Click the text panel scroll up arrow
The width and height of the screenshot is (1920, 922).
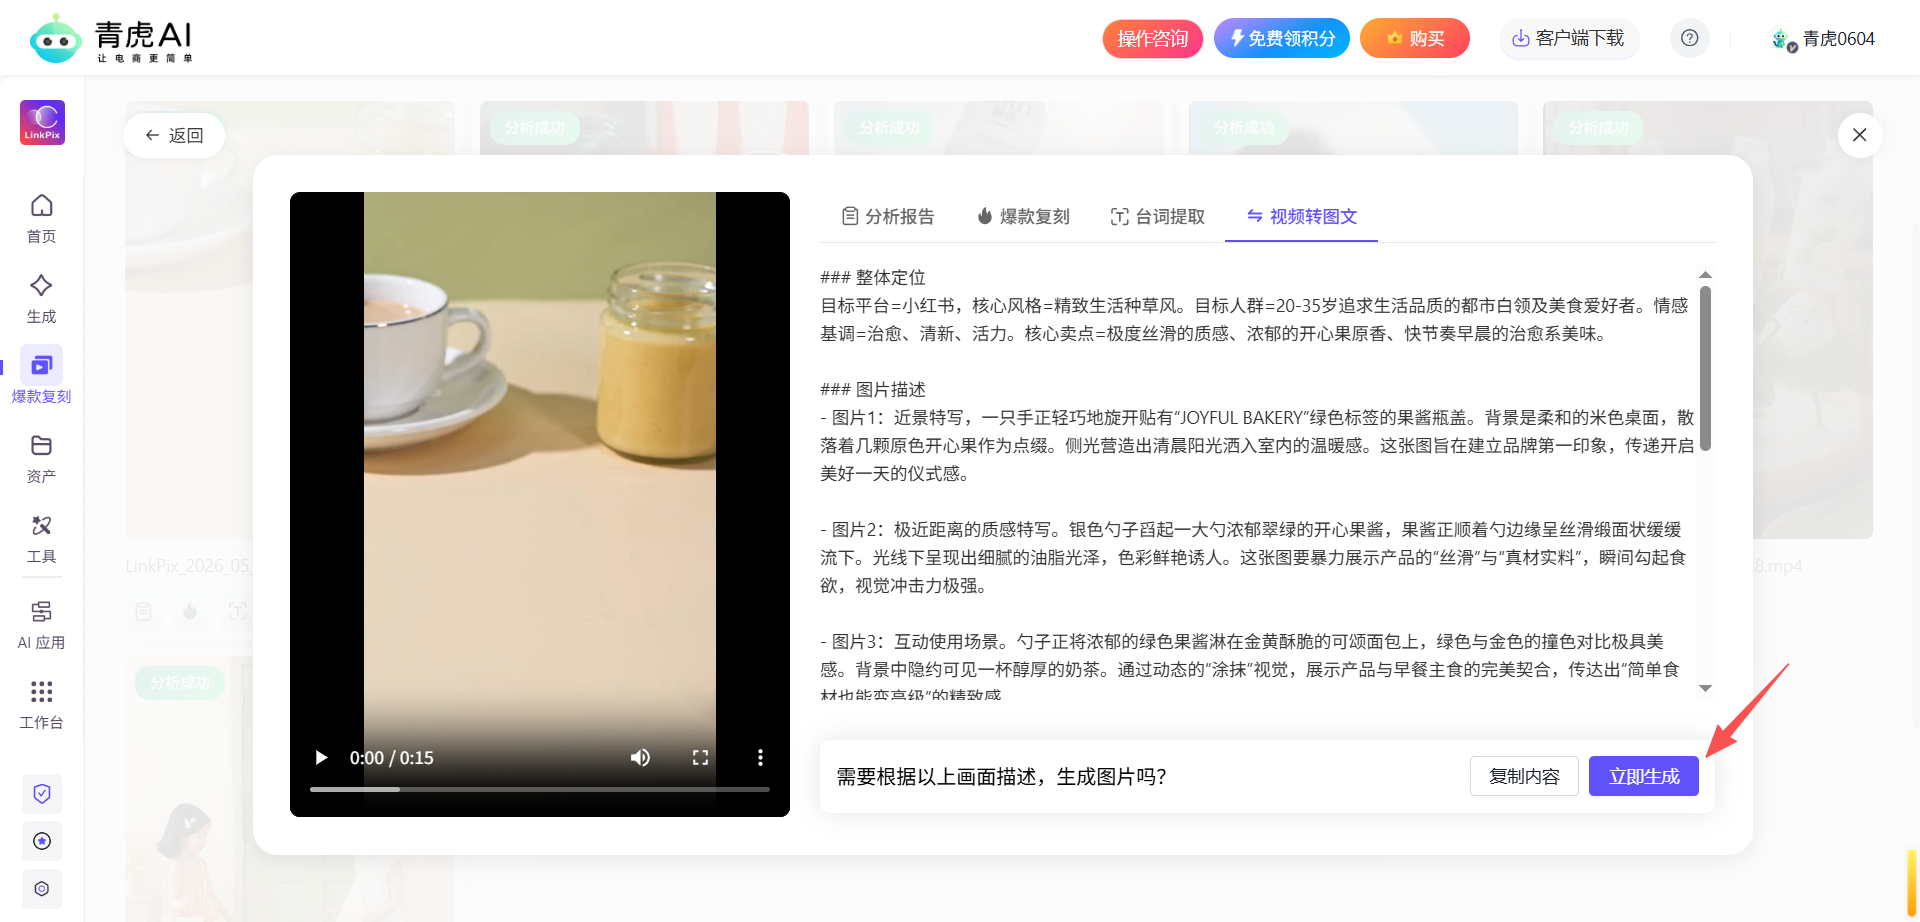click(x=1706, y=274)
